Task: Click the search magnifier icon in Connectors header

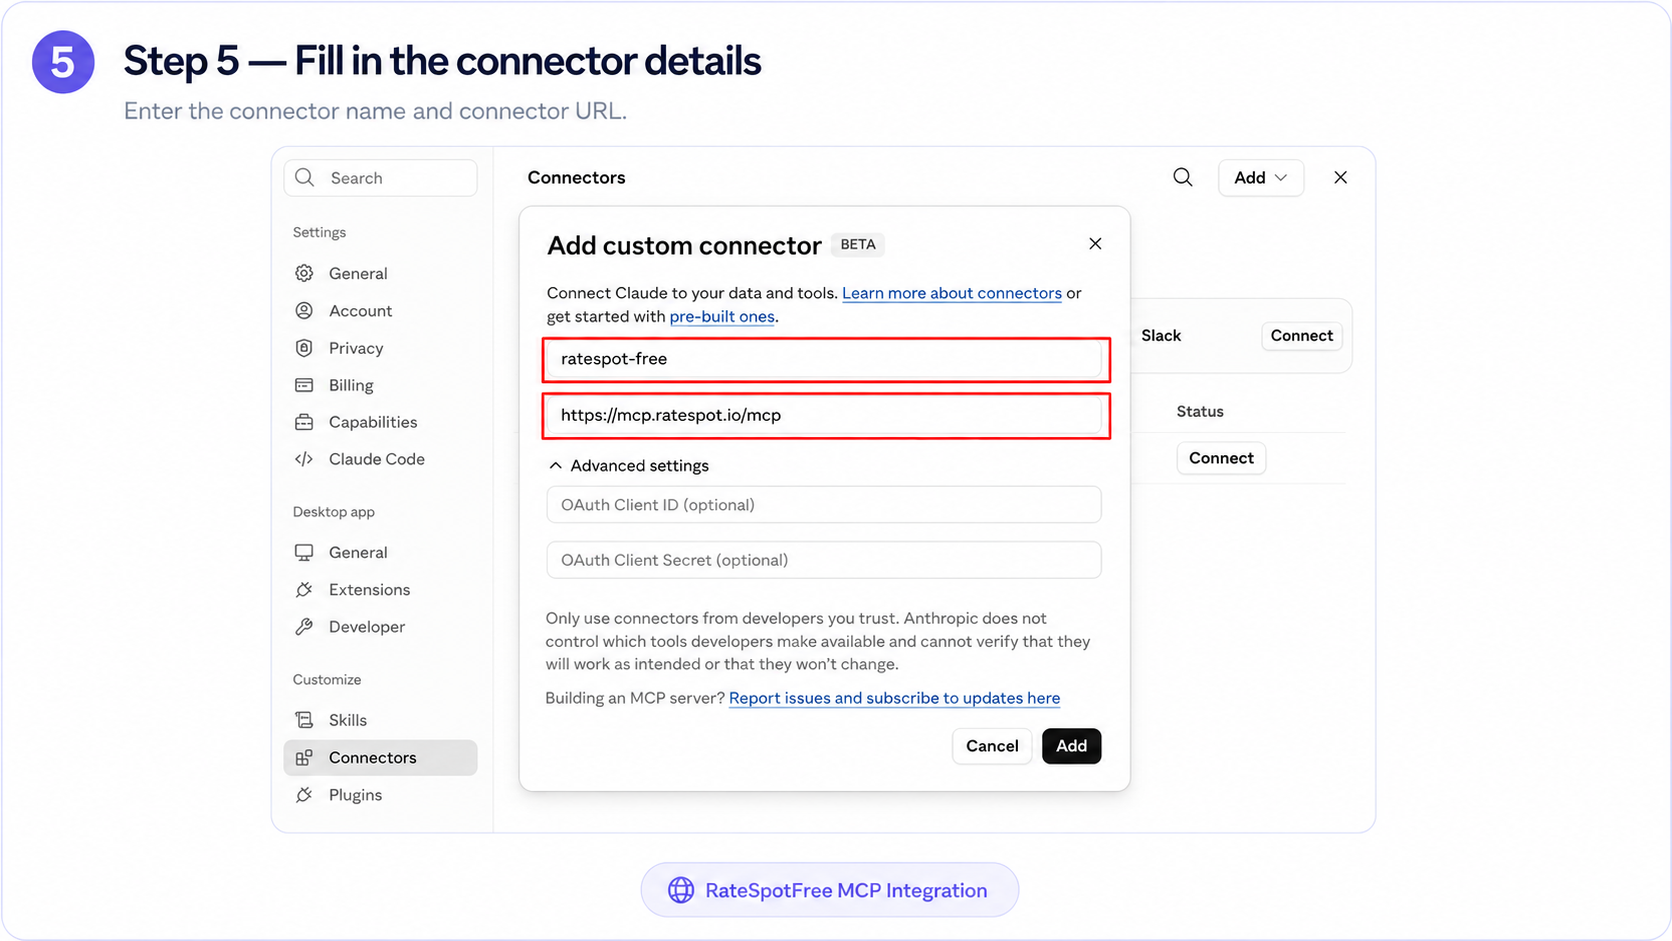Action: (1182, 177)
